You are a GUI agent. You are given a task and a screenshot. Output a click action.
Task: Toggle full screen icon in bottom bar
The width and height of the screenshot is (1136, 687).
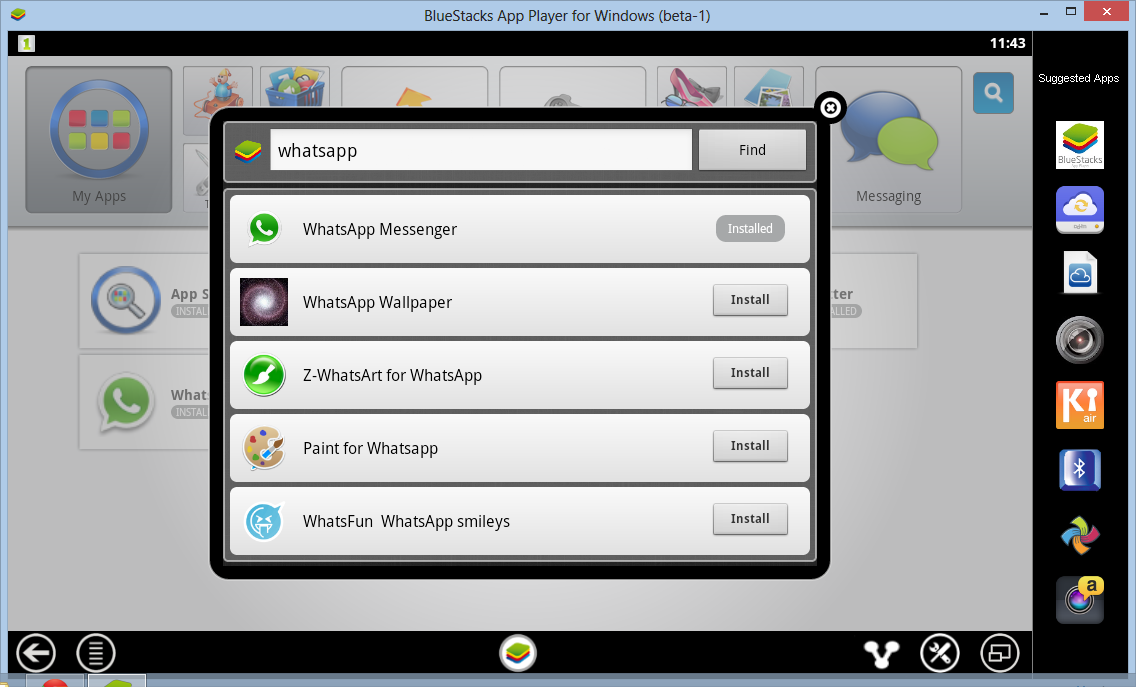coord(1000,654)
